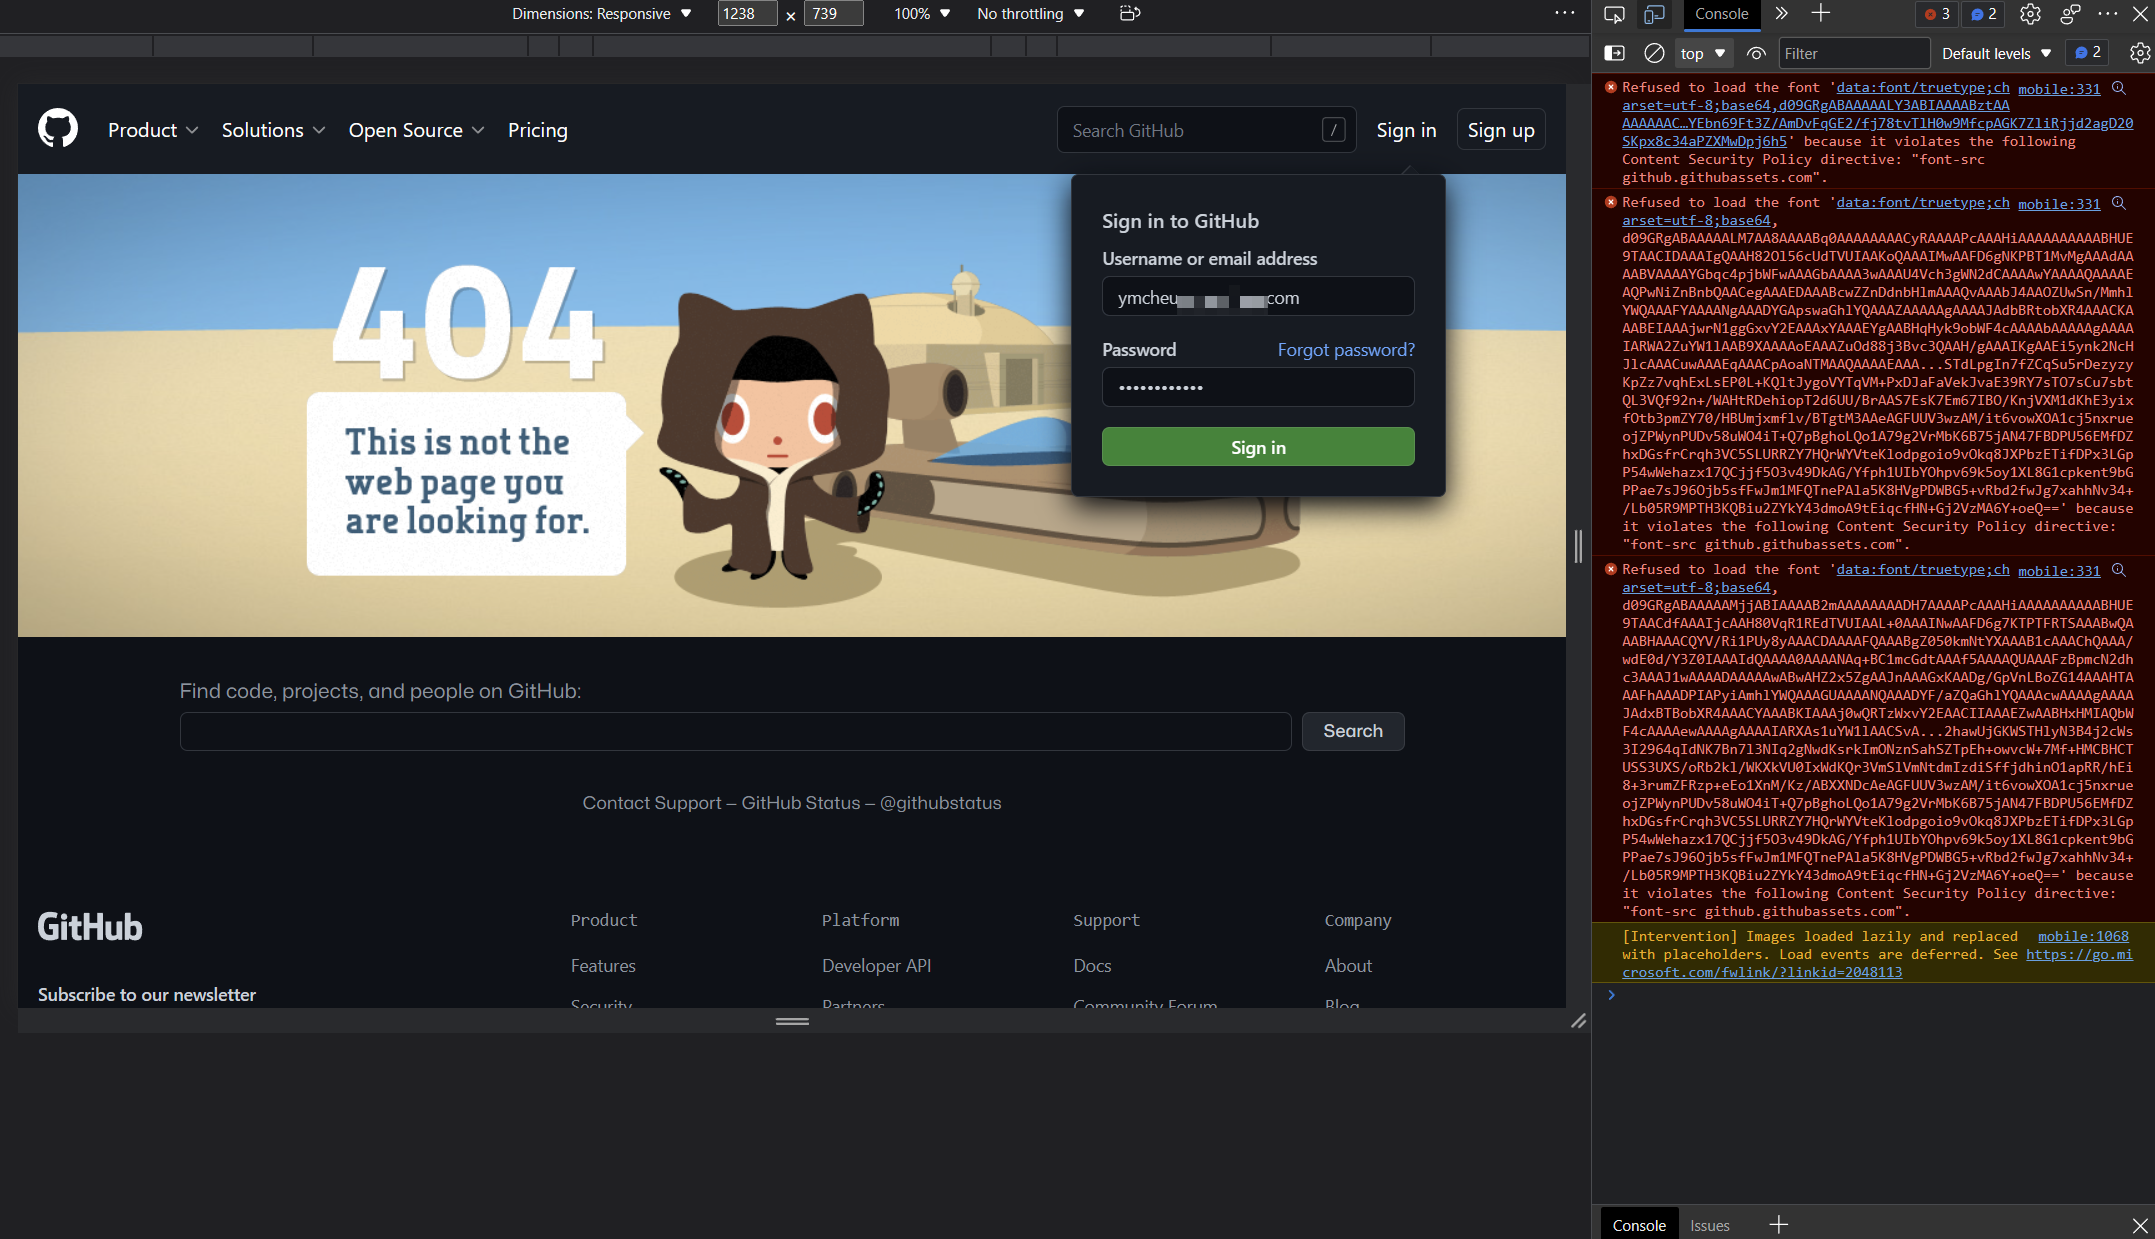Create live expression with eye icon
This screenshot has width=2155, height=1239.
pos(1756,53)
